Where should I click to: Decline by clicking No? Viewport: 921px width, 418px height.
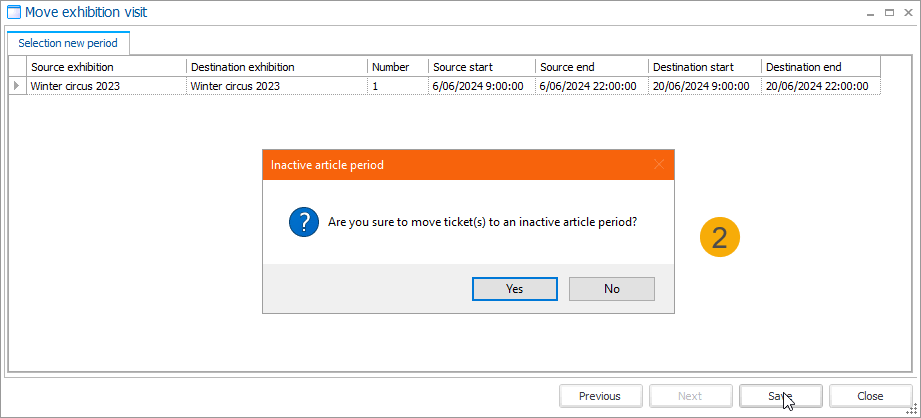[x=611, y=288]
